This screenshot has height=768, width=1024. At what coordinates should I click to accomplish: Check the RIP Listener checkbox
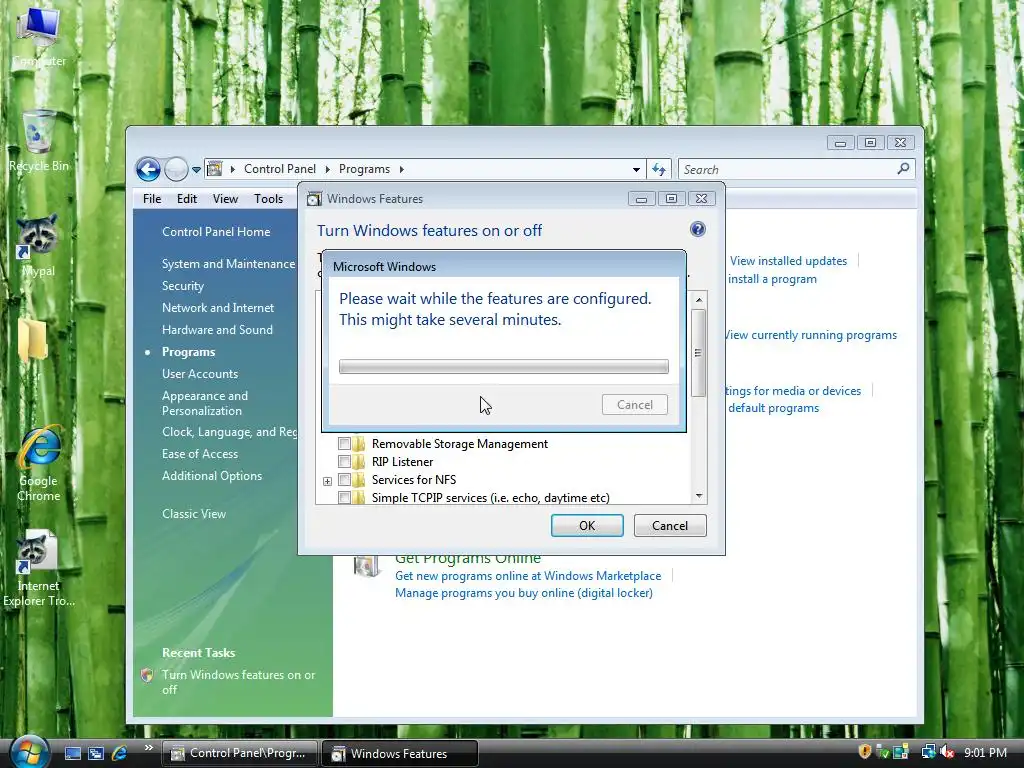(344, 462)
